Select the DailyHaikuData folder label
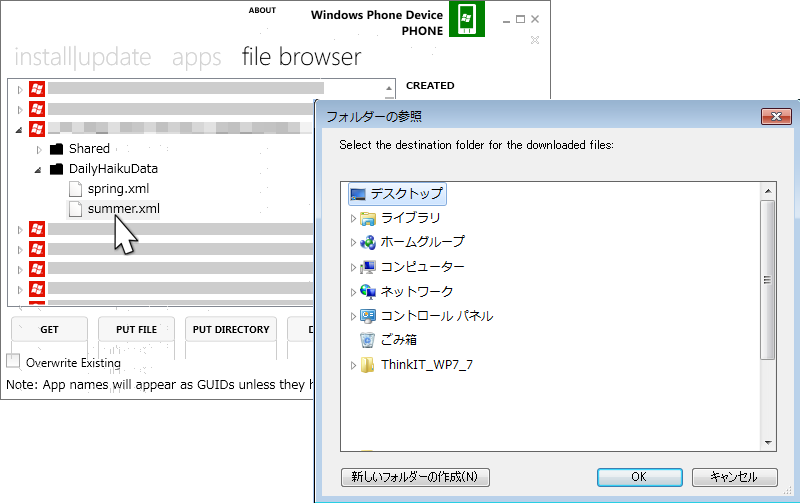Image resolution: width=800 pixels, height=503 pixels. pyautogui.click(x=113, y=168)
